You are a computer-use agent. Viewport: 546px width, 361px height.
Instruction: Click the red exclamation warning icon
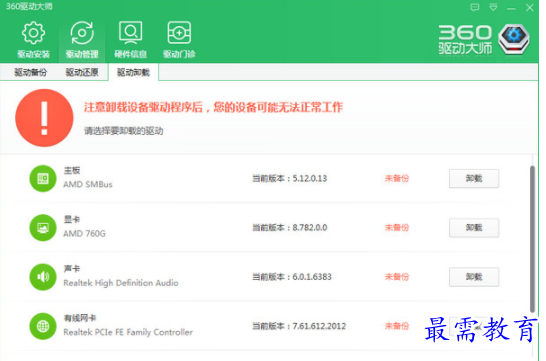[44, 118]
